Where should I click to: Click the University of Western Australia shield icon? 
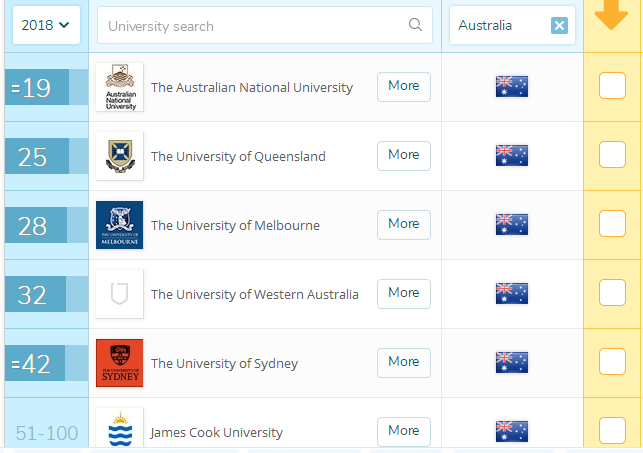tap(119, 294)
